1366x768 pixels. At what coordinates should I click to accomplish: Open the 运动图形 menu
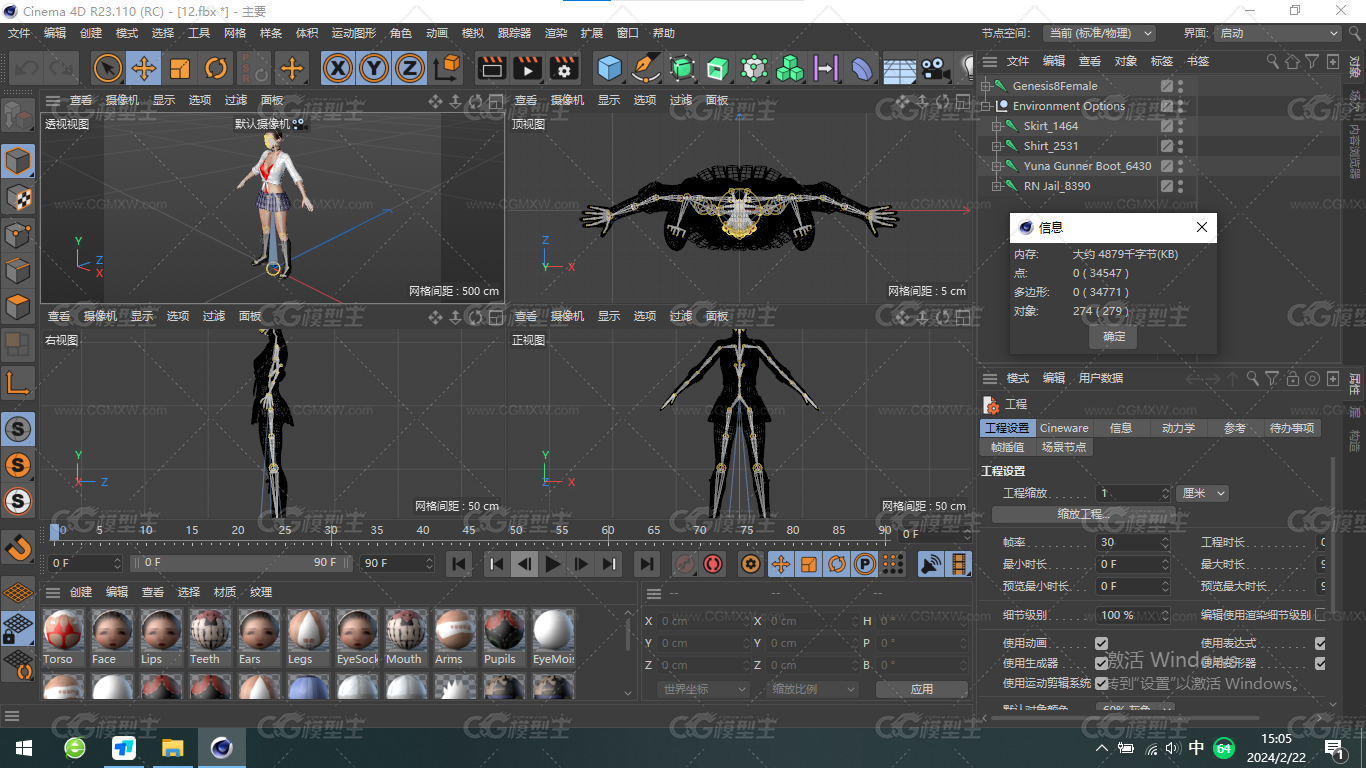pos(354,33)
